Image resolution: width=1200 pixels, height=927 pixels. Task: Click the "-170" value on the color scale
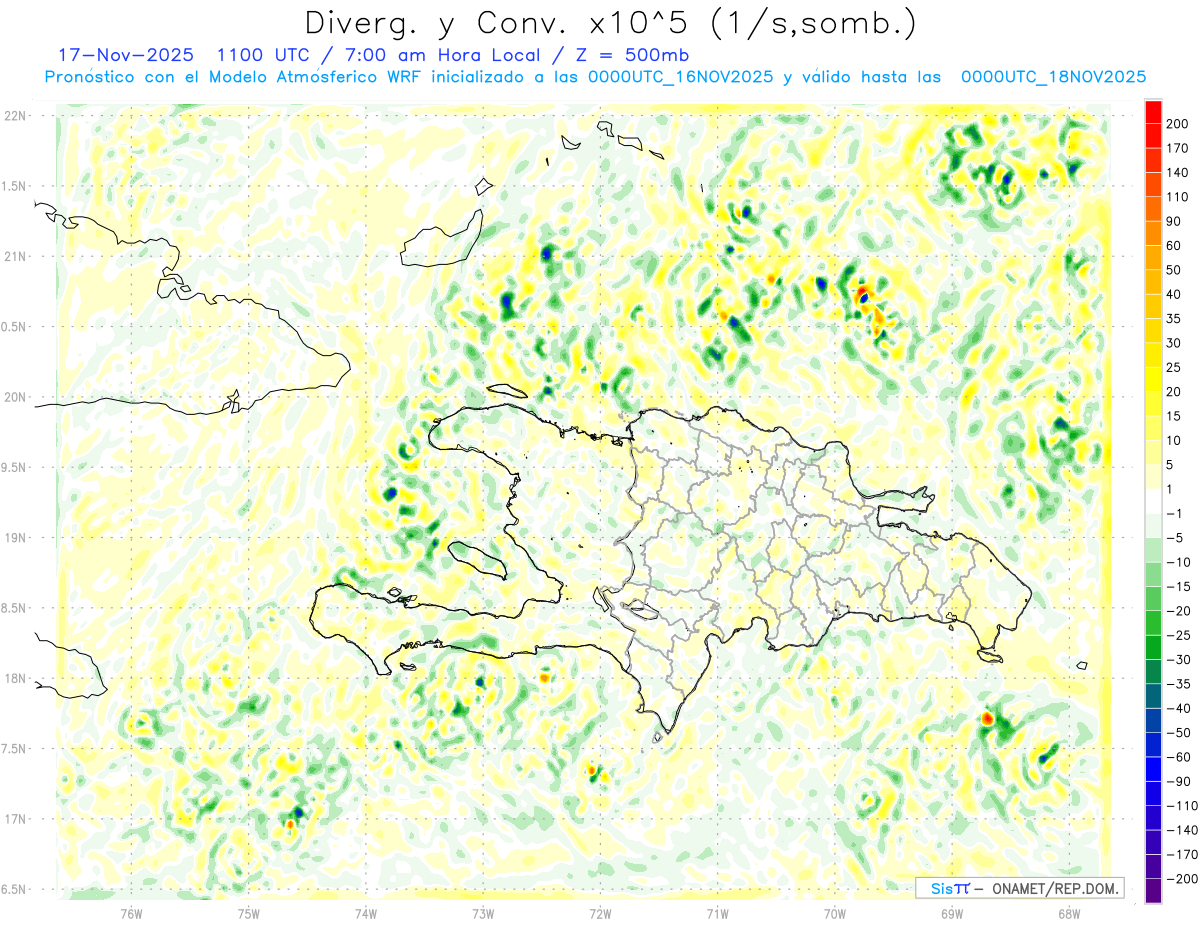1180,855
